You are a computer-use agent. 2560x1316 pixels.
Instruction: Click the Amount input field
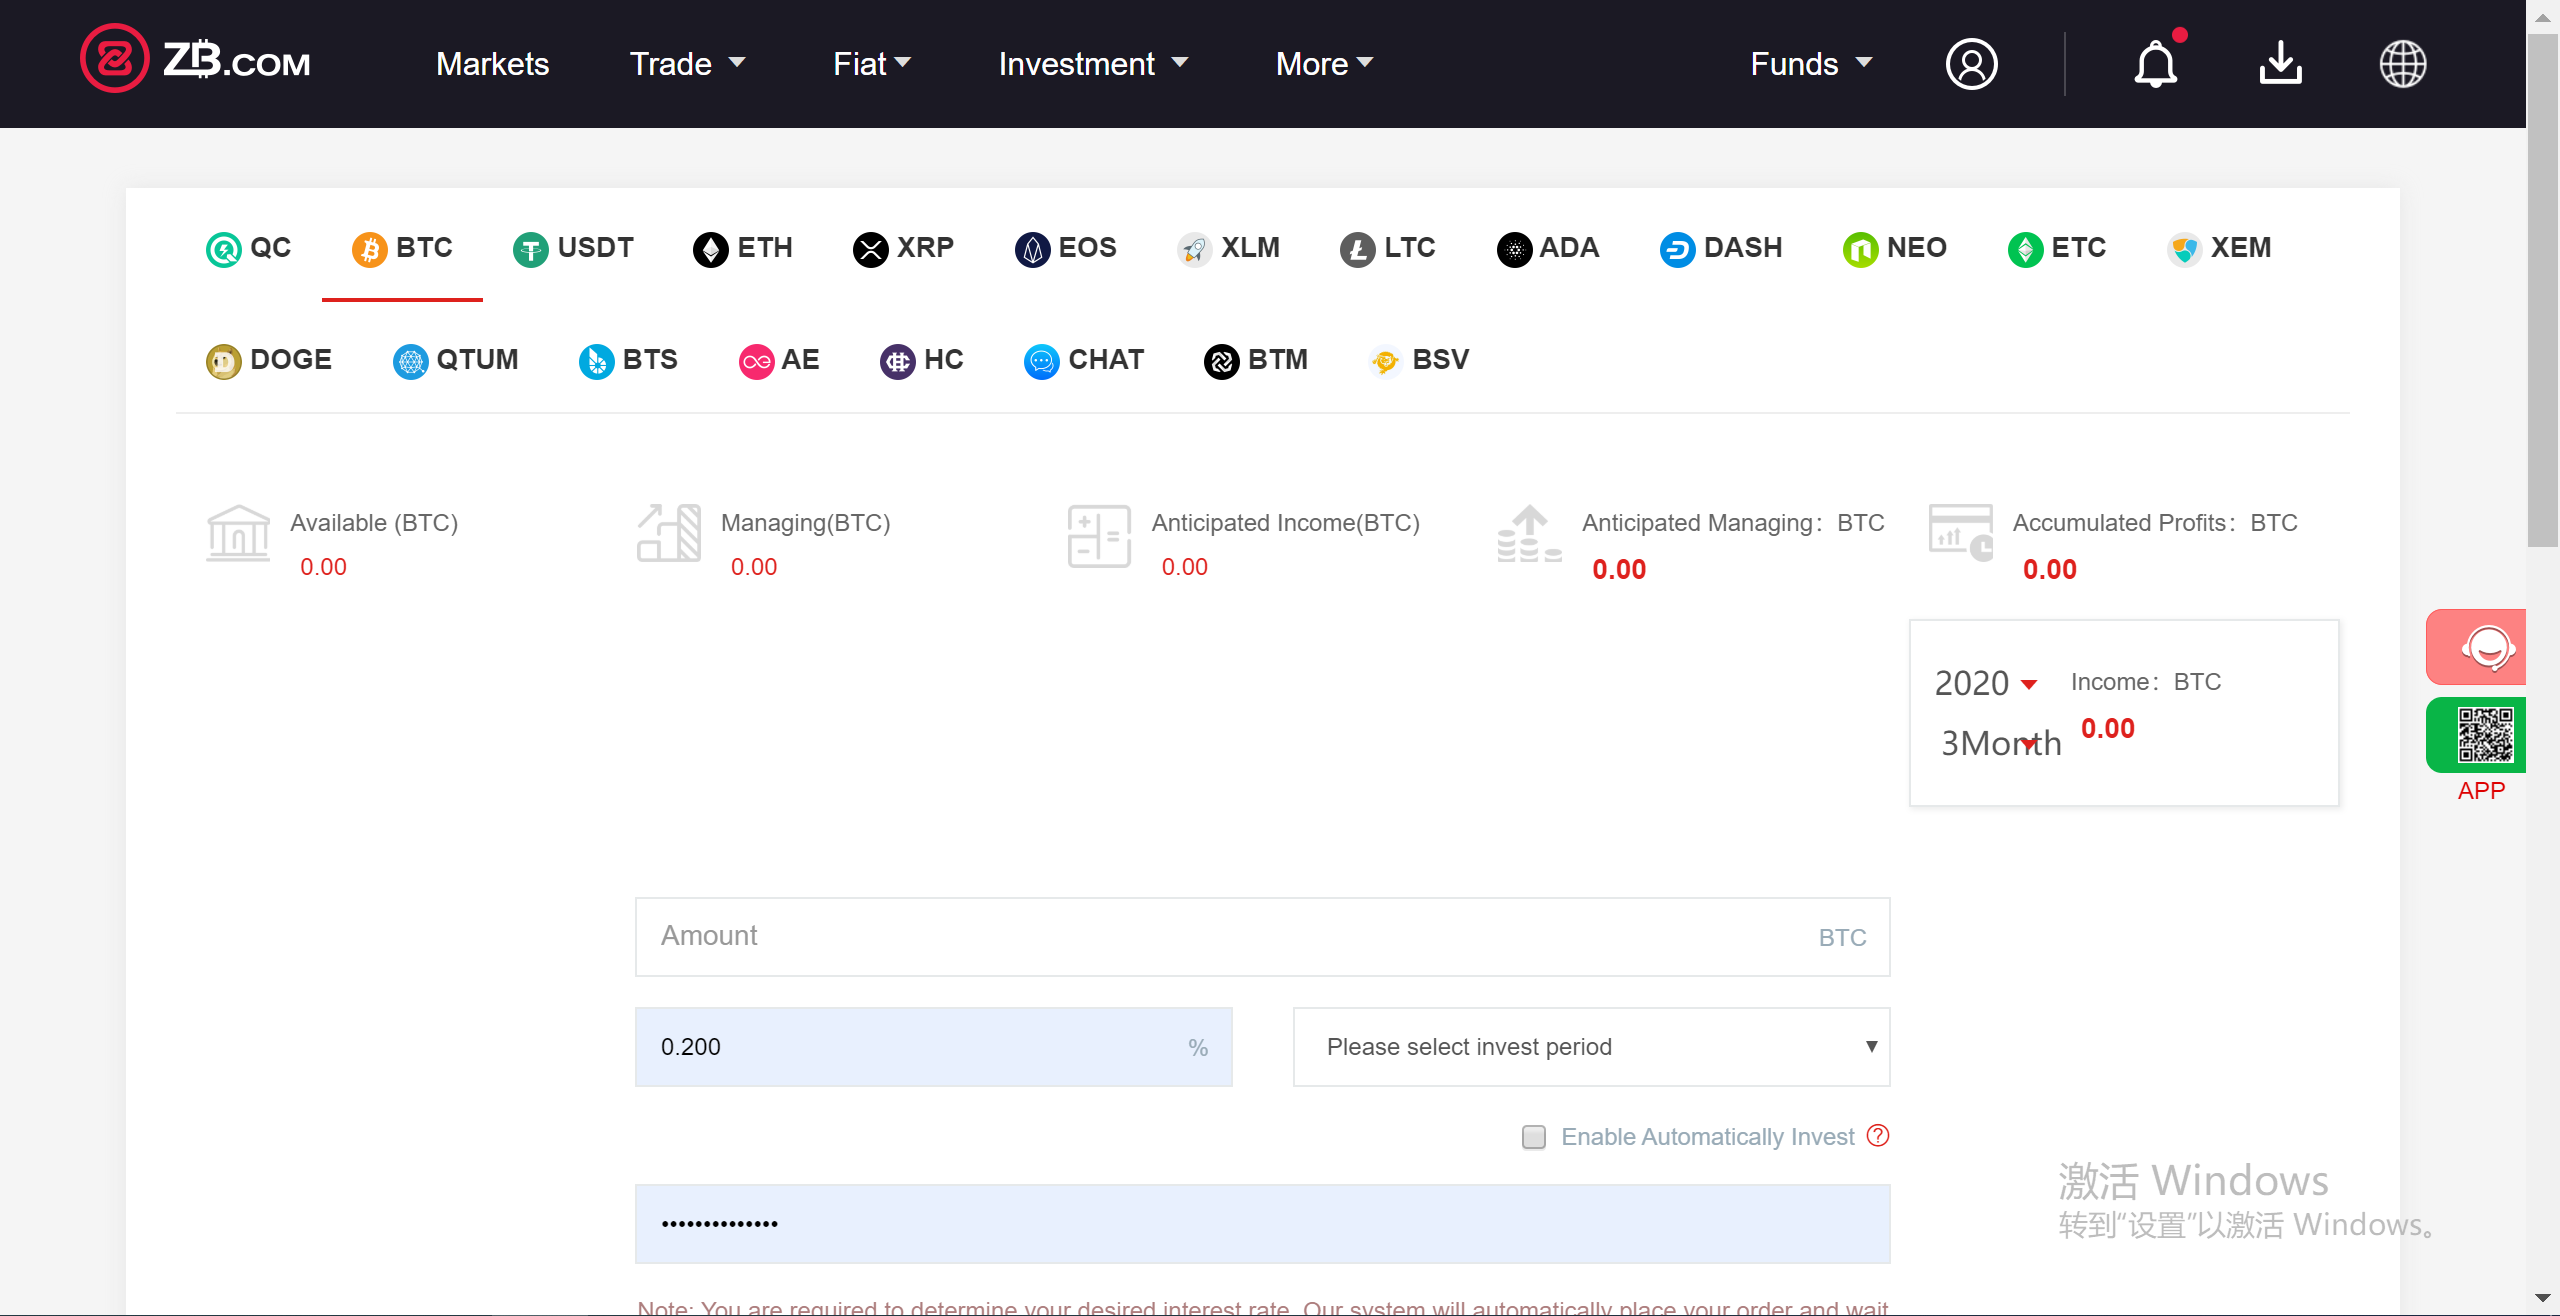click(1262, 937)
